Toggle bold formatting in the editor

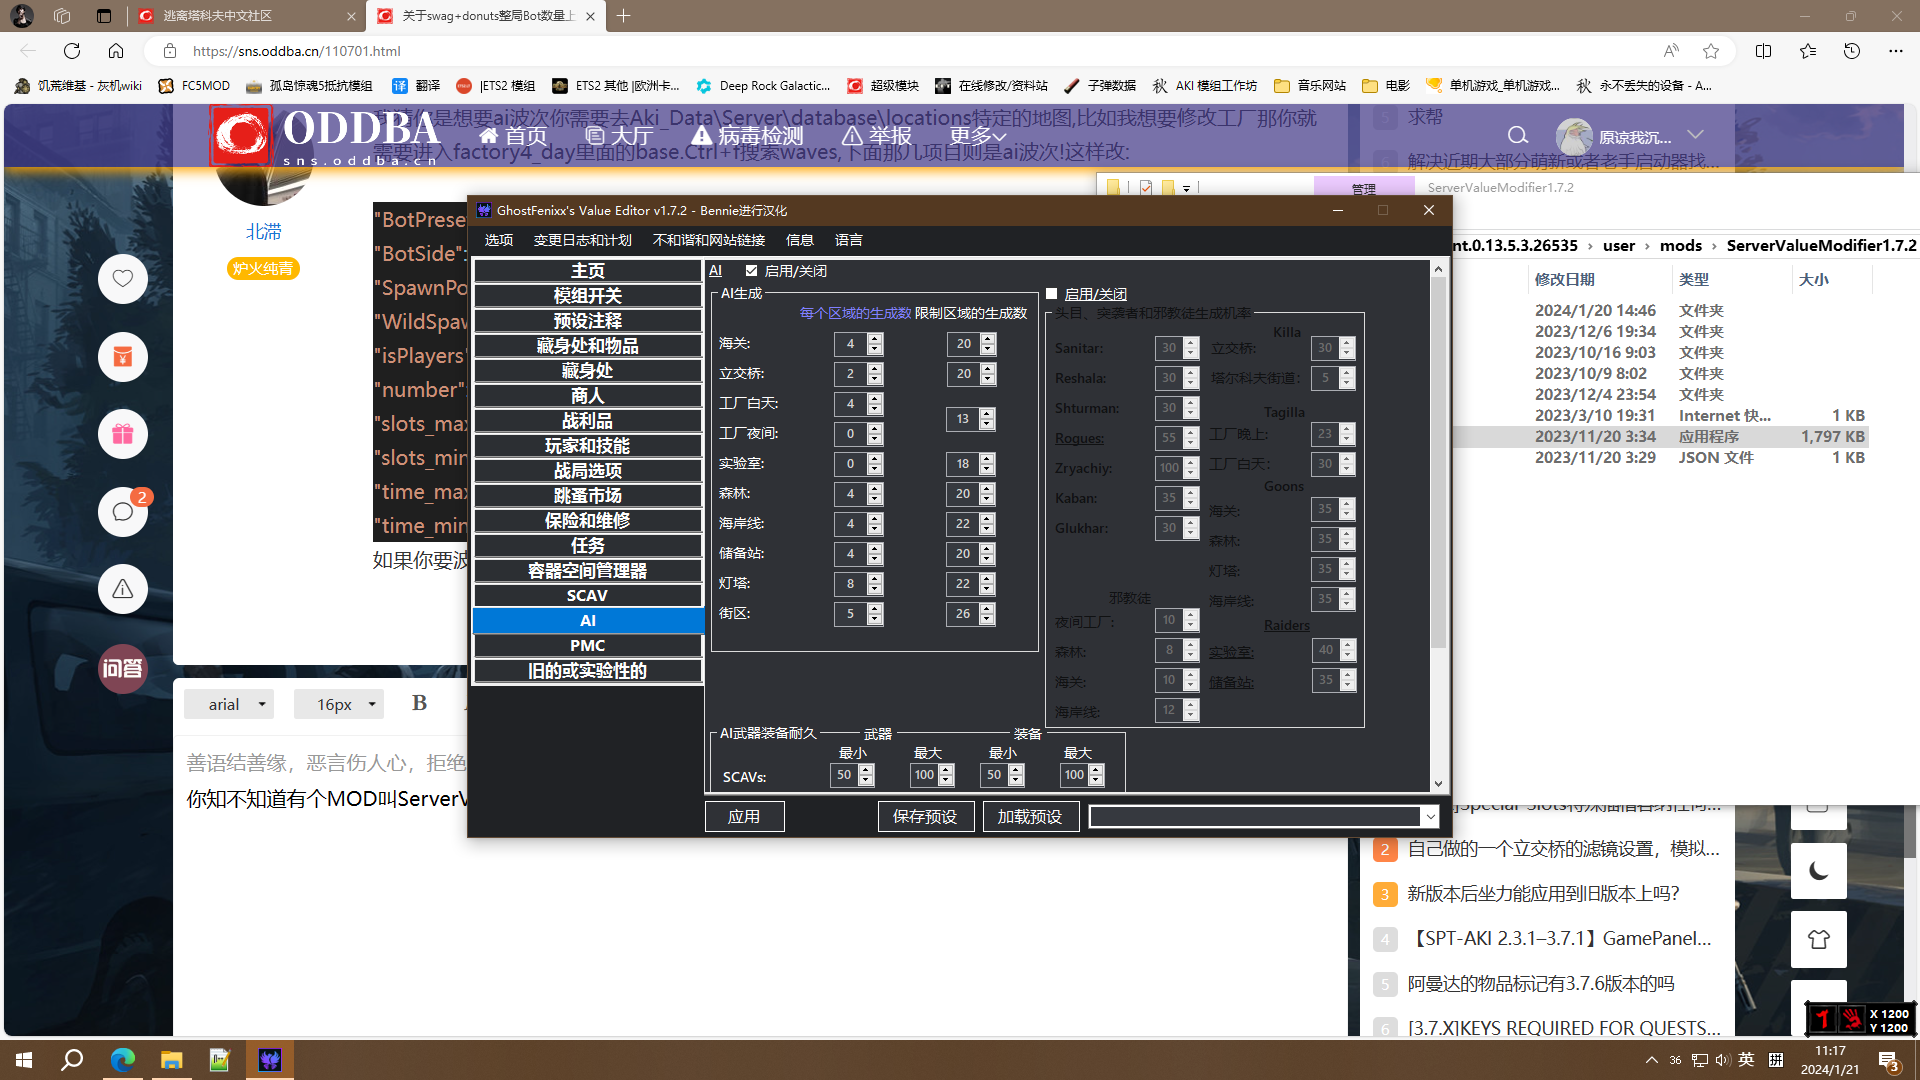(x=419, y=703)
